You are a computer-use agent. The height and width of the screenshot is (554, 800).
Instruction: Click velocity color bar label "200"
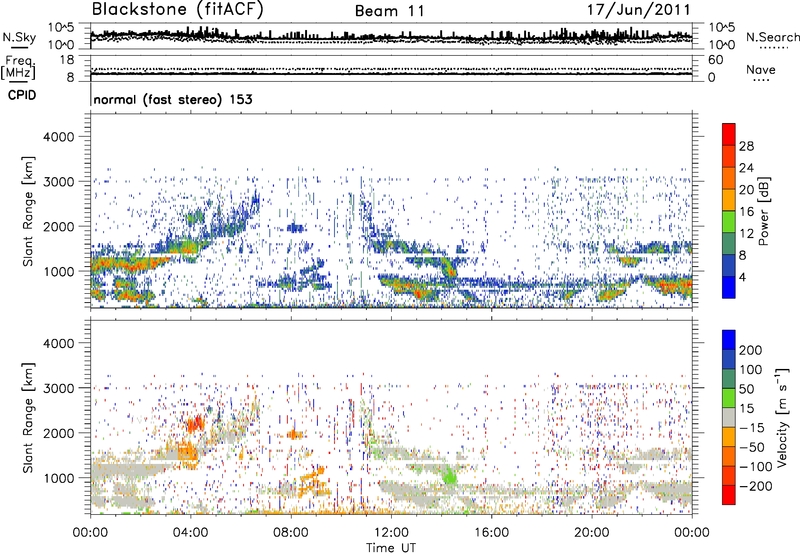(750, 350)
